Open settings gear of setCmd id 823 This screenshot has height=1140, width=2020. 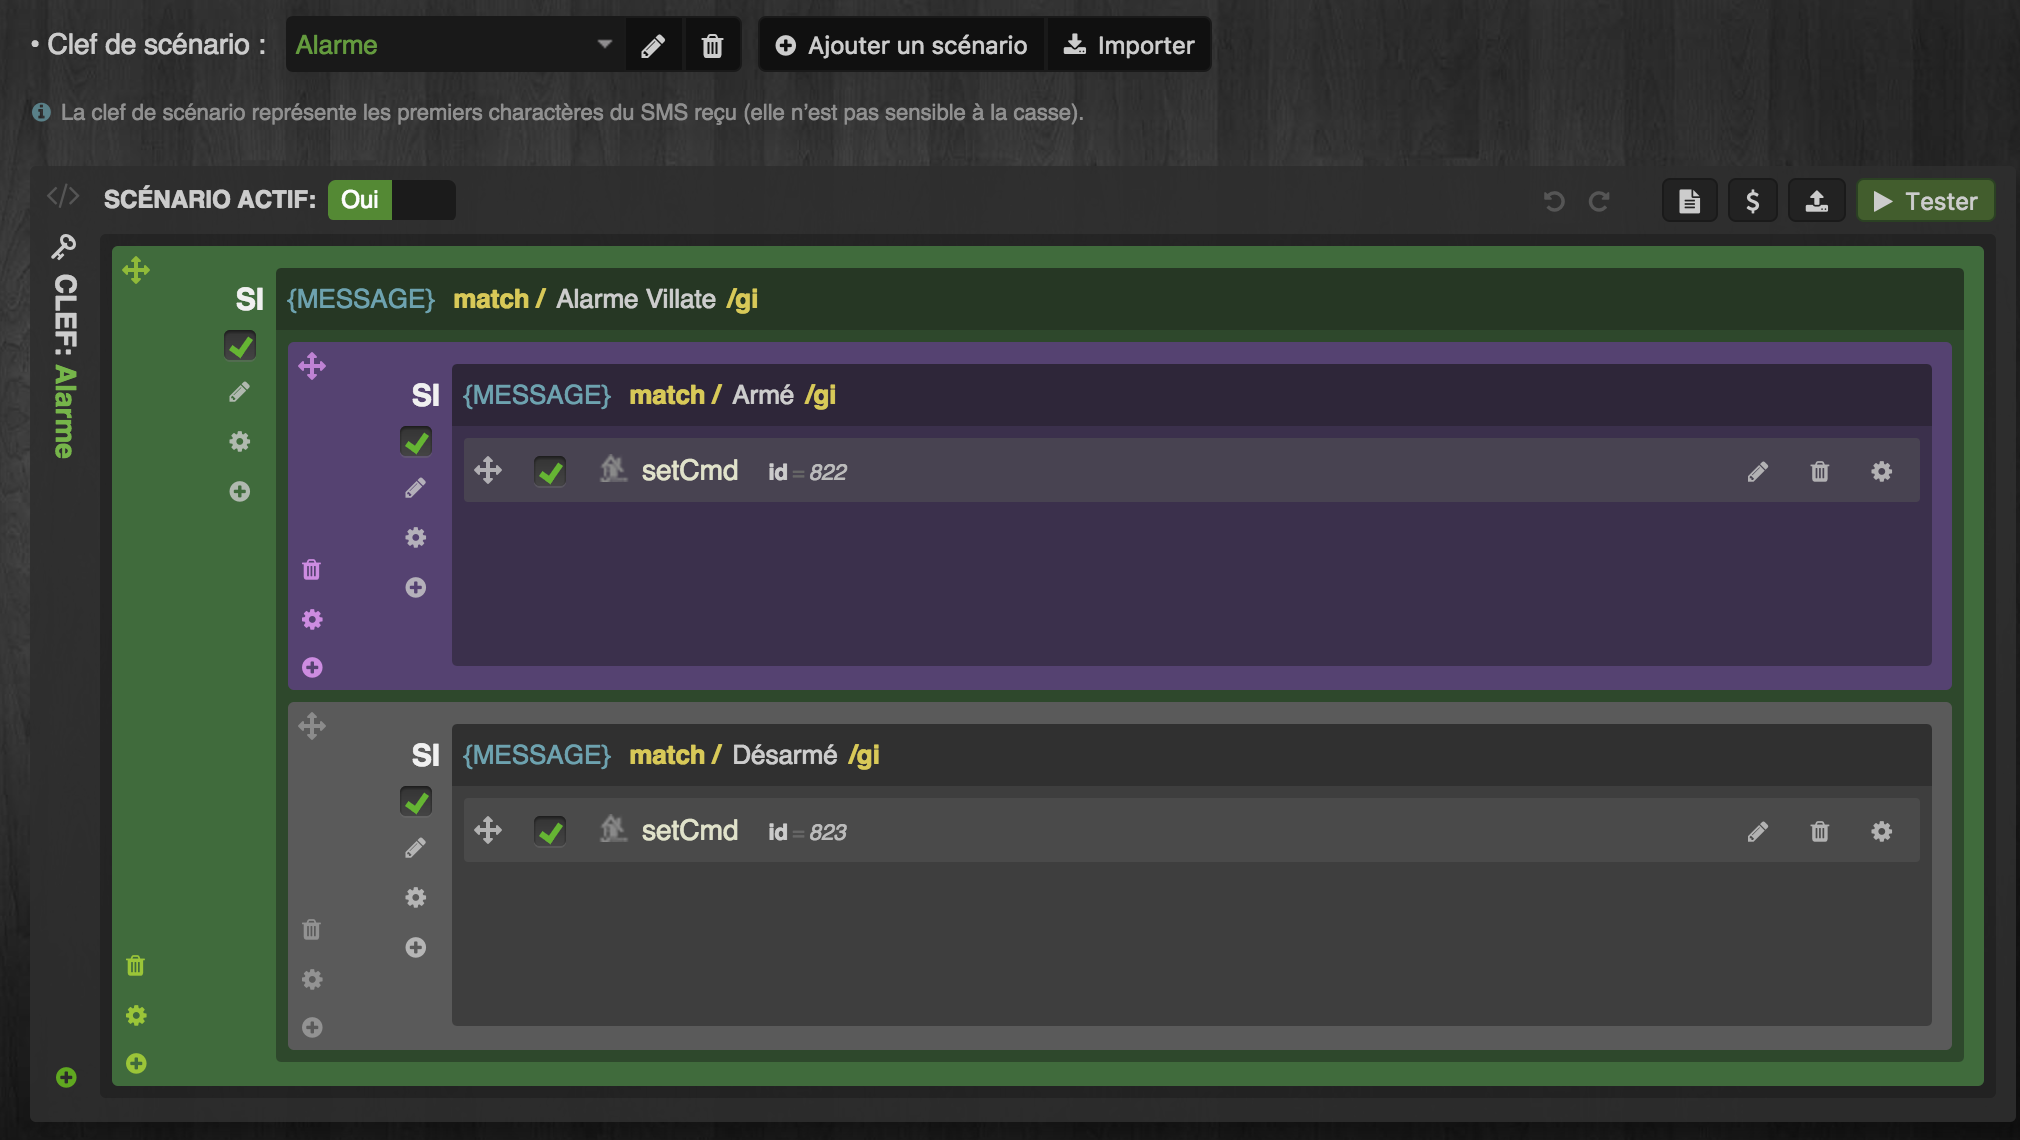click(1882, 831)
